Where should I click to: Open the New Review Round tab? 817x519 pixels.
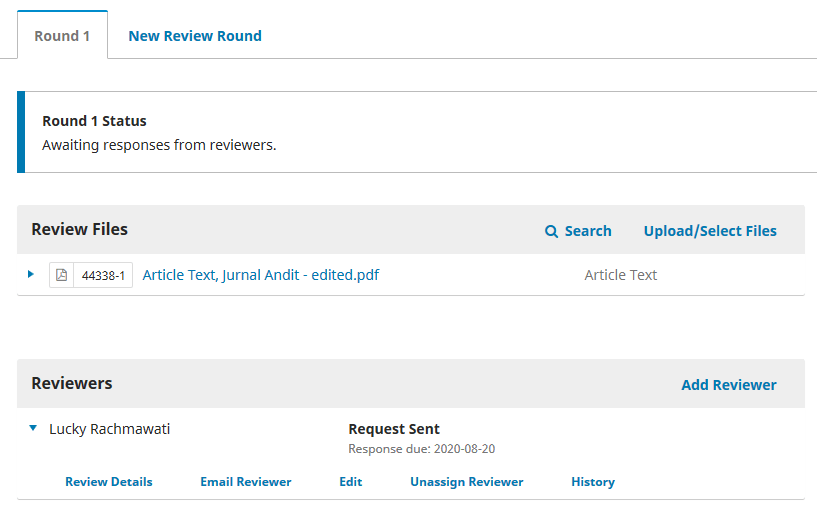[195, 36]
